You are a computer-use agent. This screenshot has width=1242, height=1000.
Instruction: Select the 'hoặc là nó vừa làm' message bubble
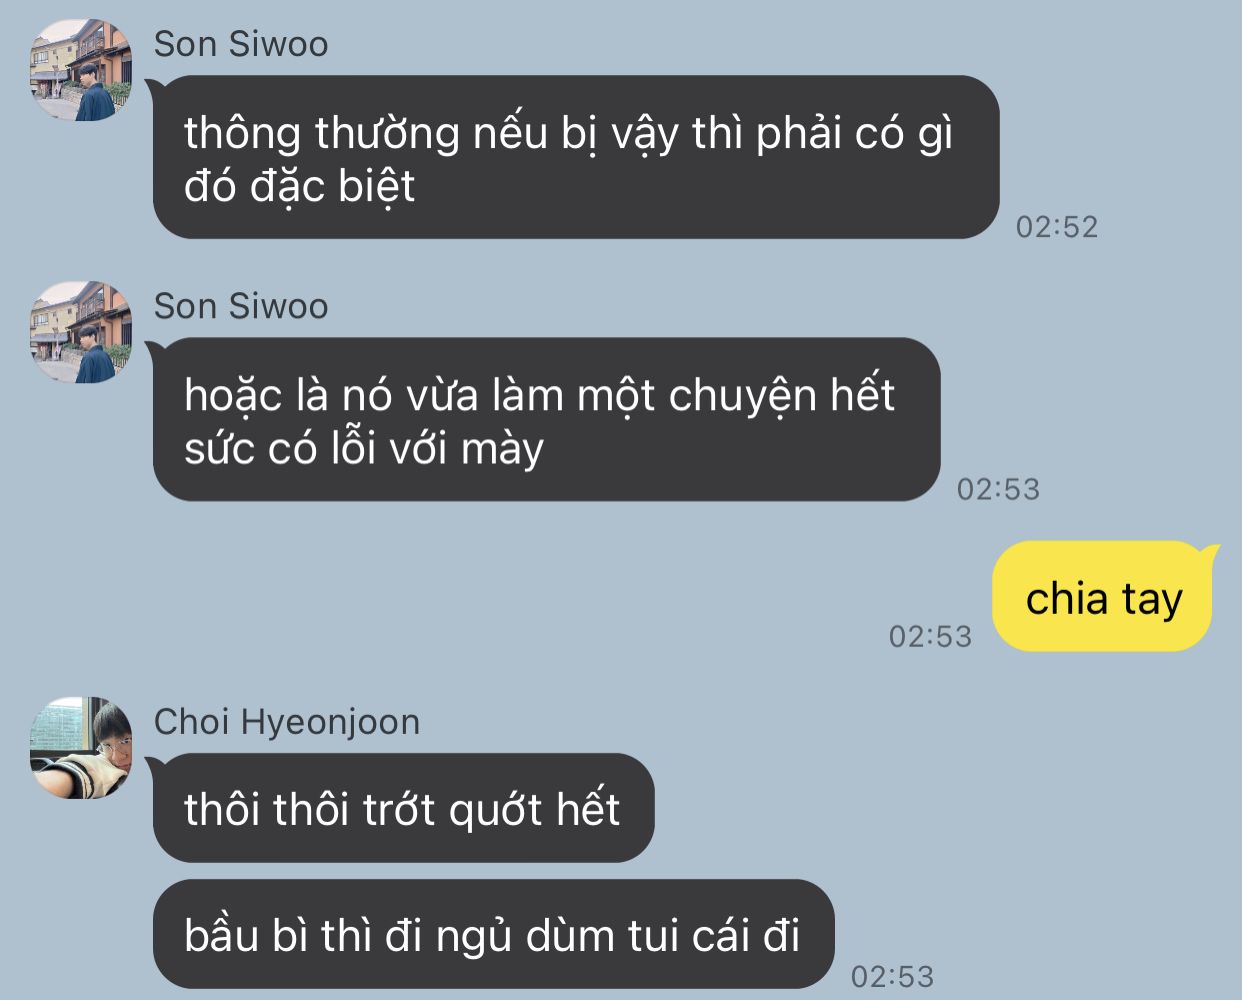(546, 419)
